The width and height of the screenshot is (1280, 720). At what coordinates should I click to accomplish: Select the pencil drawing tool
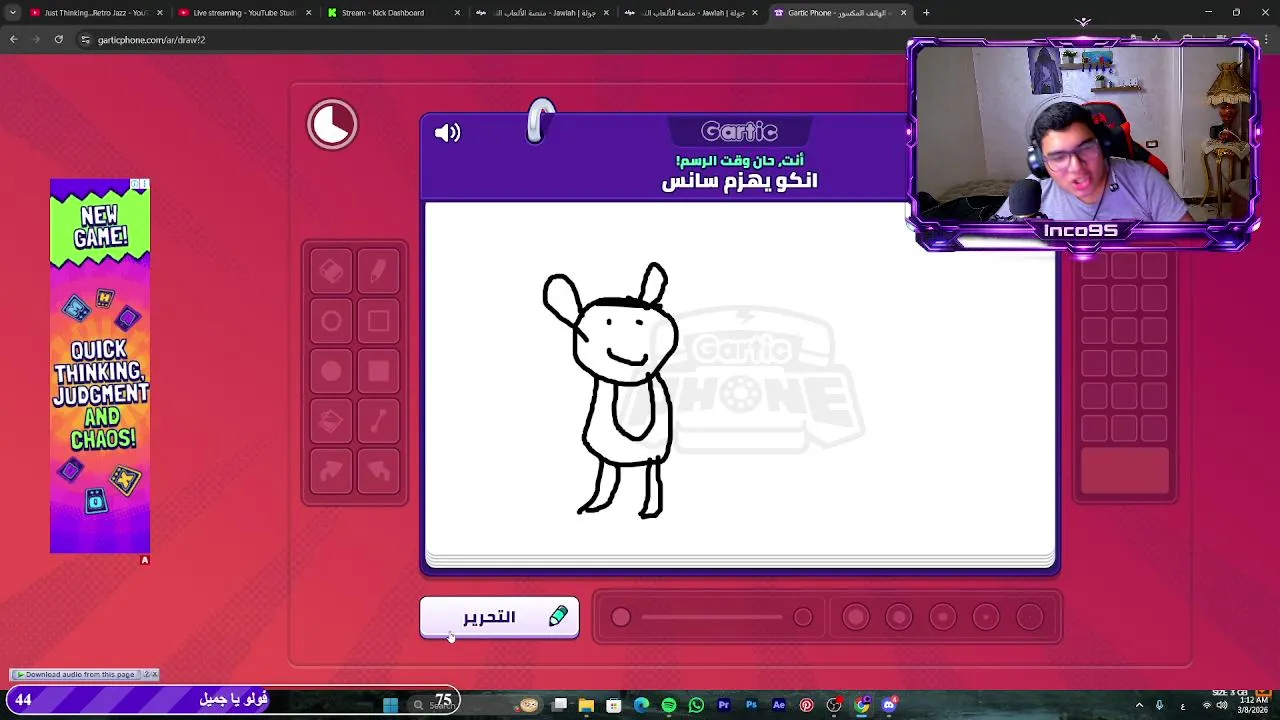(379, 272)
